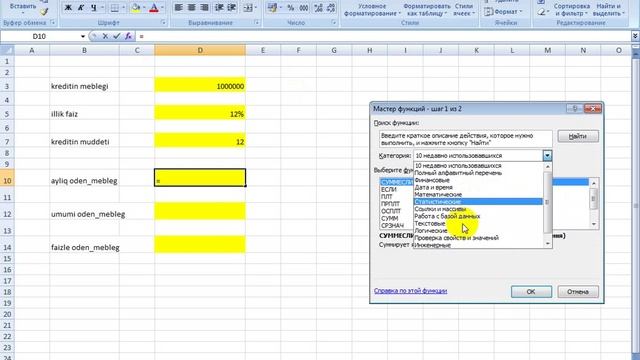The height and width of the screenshot is (360, 640).
Task: Select ЕСЛИ in the function list
Action: coord(389,189)
